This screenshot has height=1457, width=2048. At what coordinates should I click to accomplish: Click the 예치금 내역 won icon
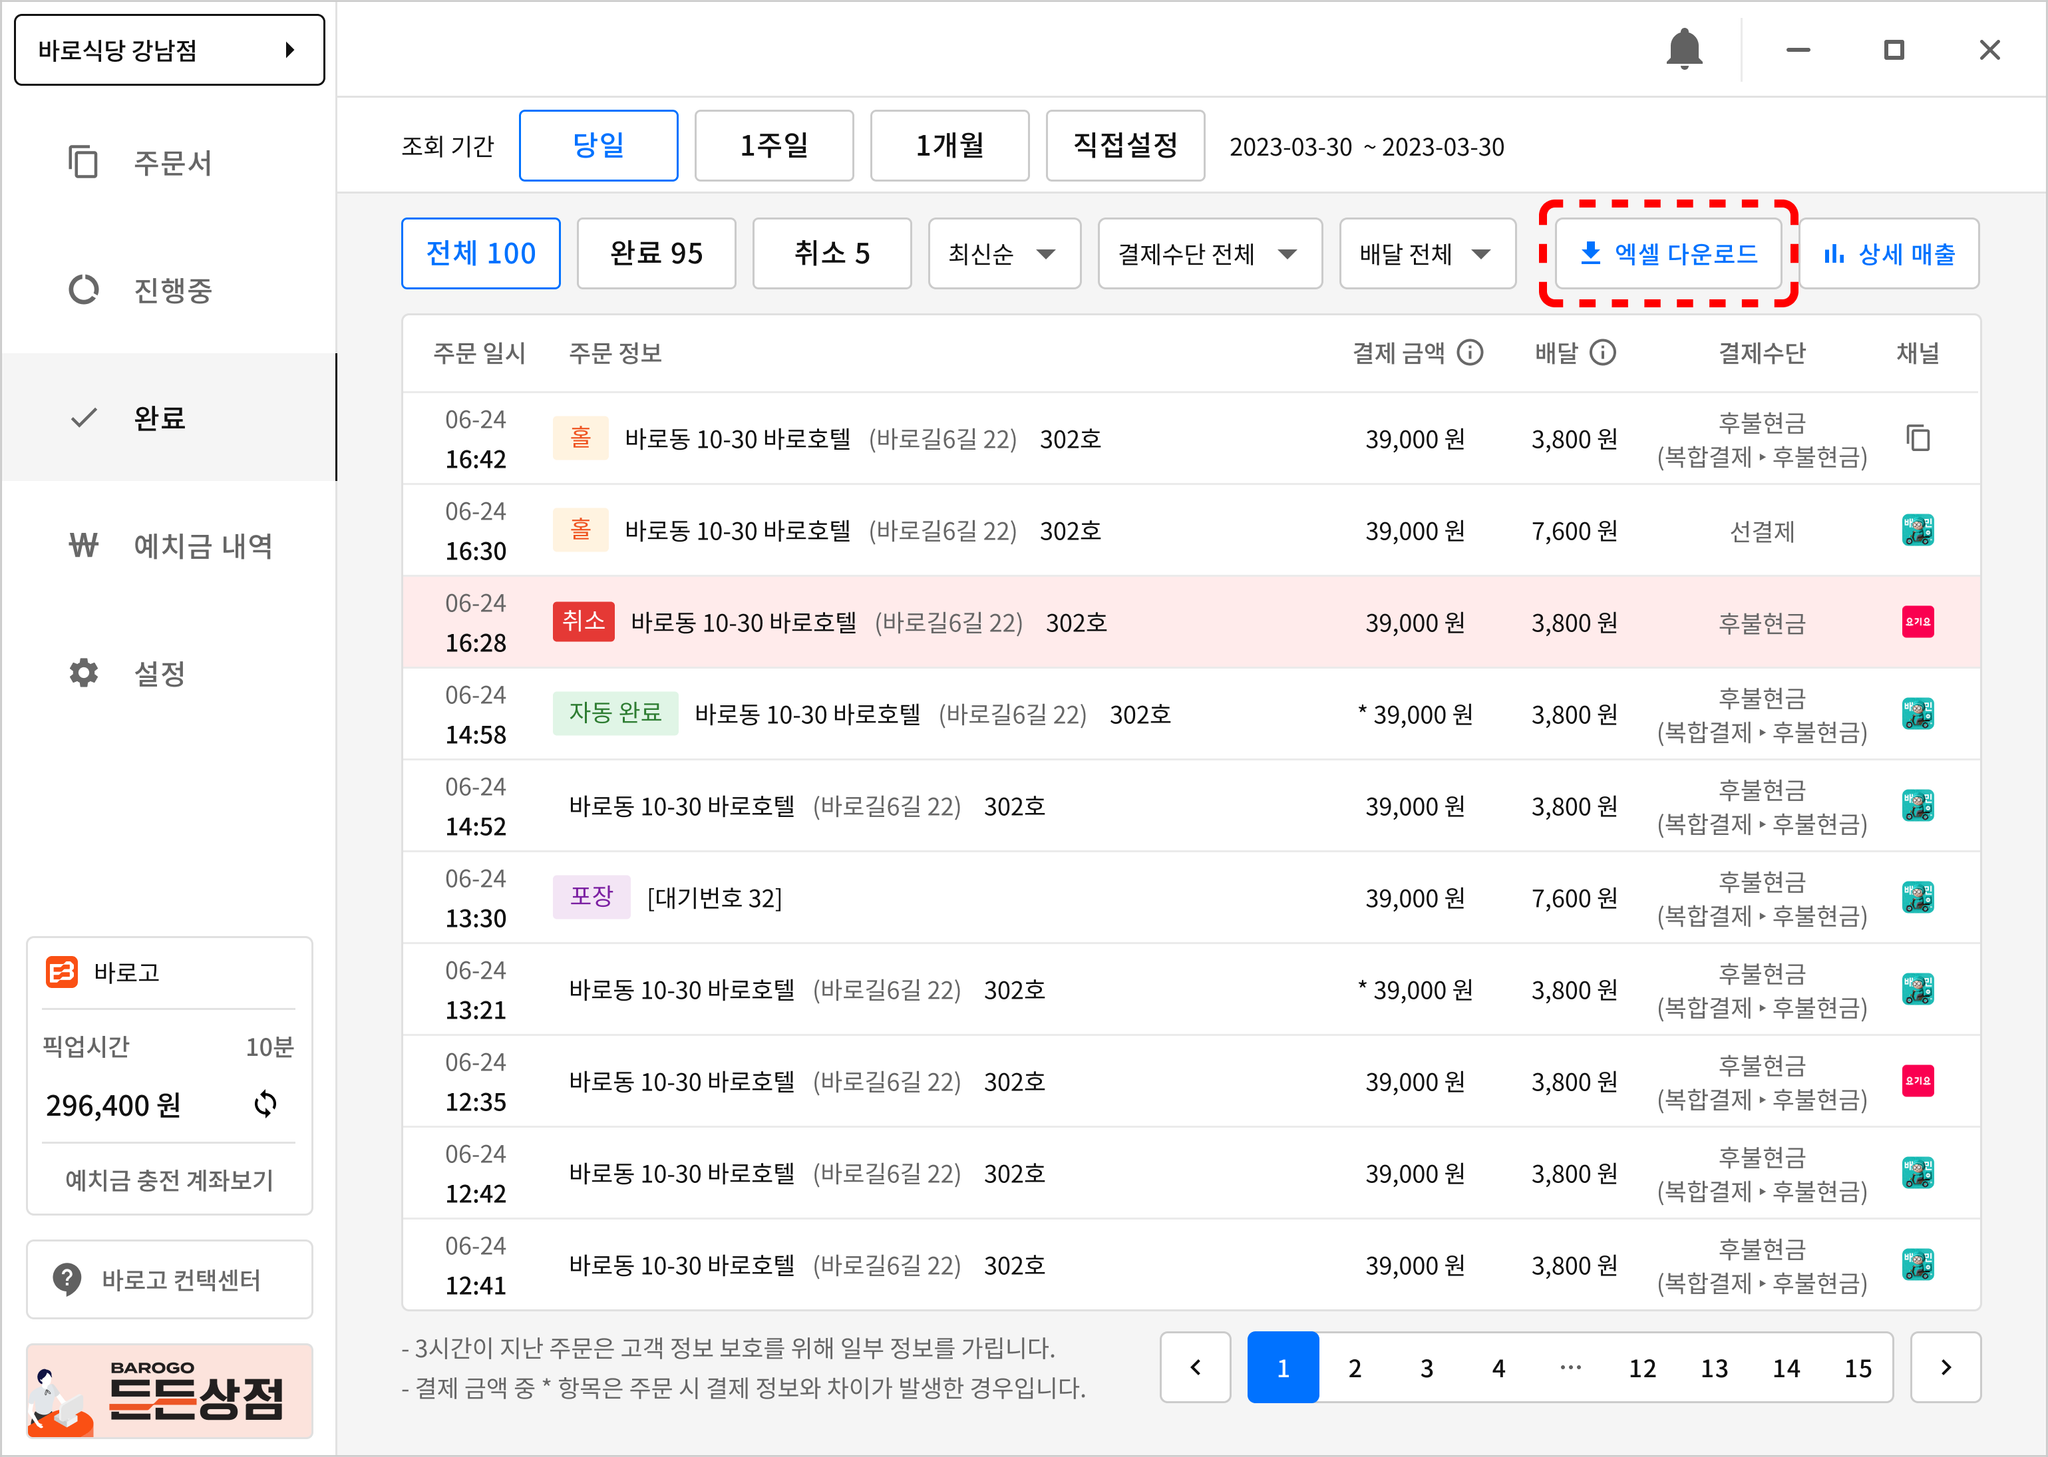[84, 545]
